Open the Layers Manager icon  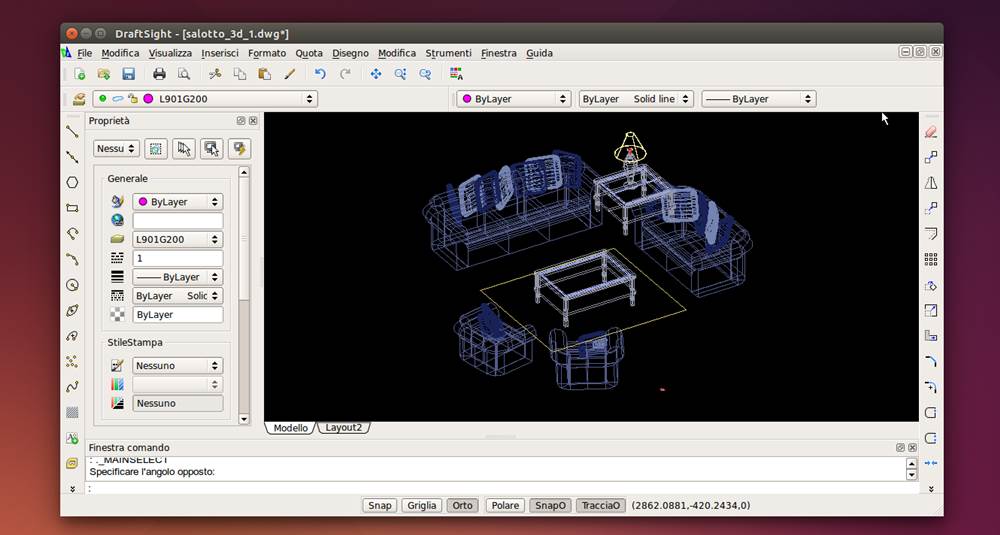tap(79, 99)
